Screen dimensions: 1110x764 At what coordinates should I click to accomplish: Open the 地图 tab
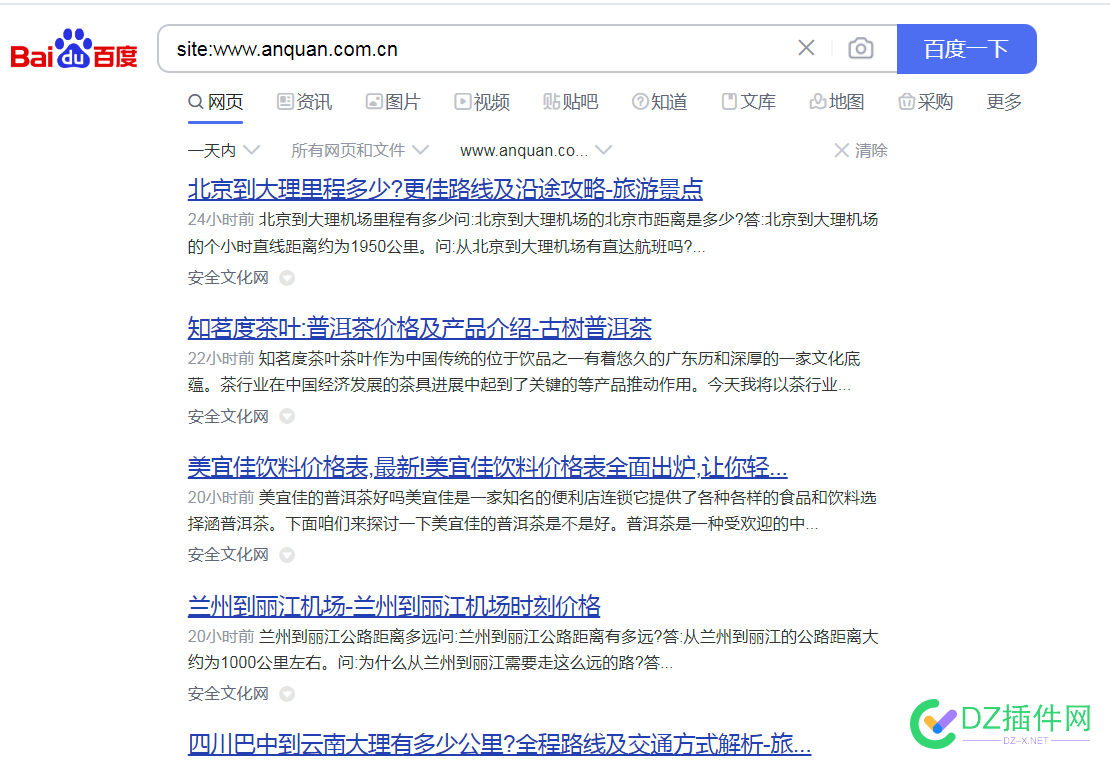coord(837,102)
